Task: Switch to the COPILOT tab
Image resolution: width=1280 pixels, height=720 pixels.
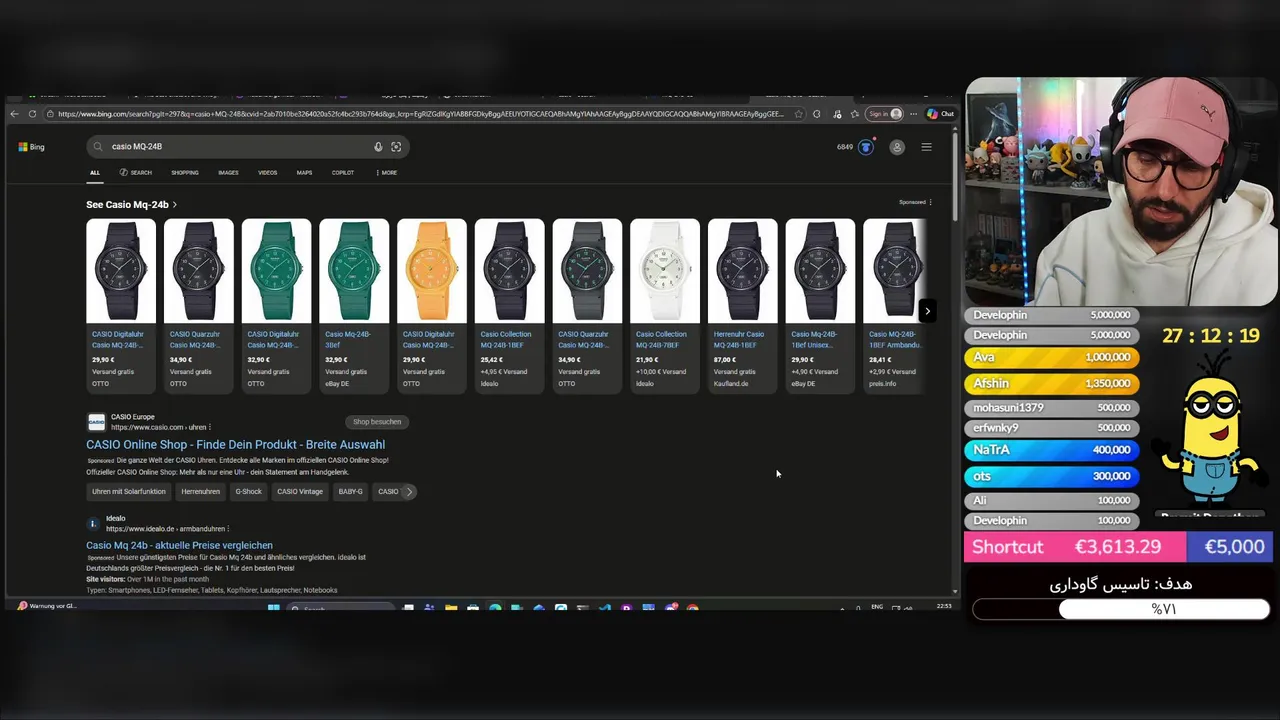Action: click(343, 173)
